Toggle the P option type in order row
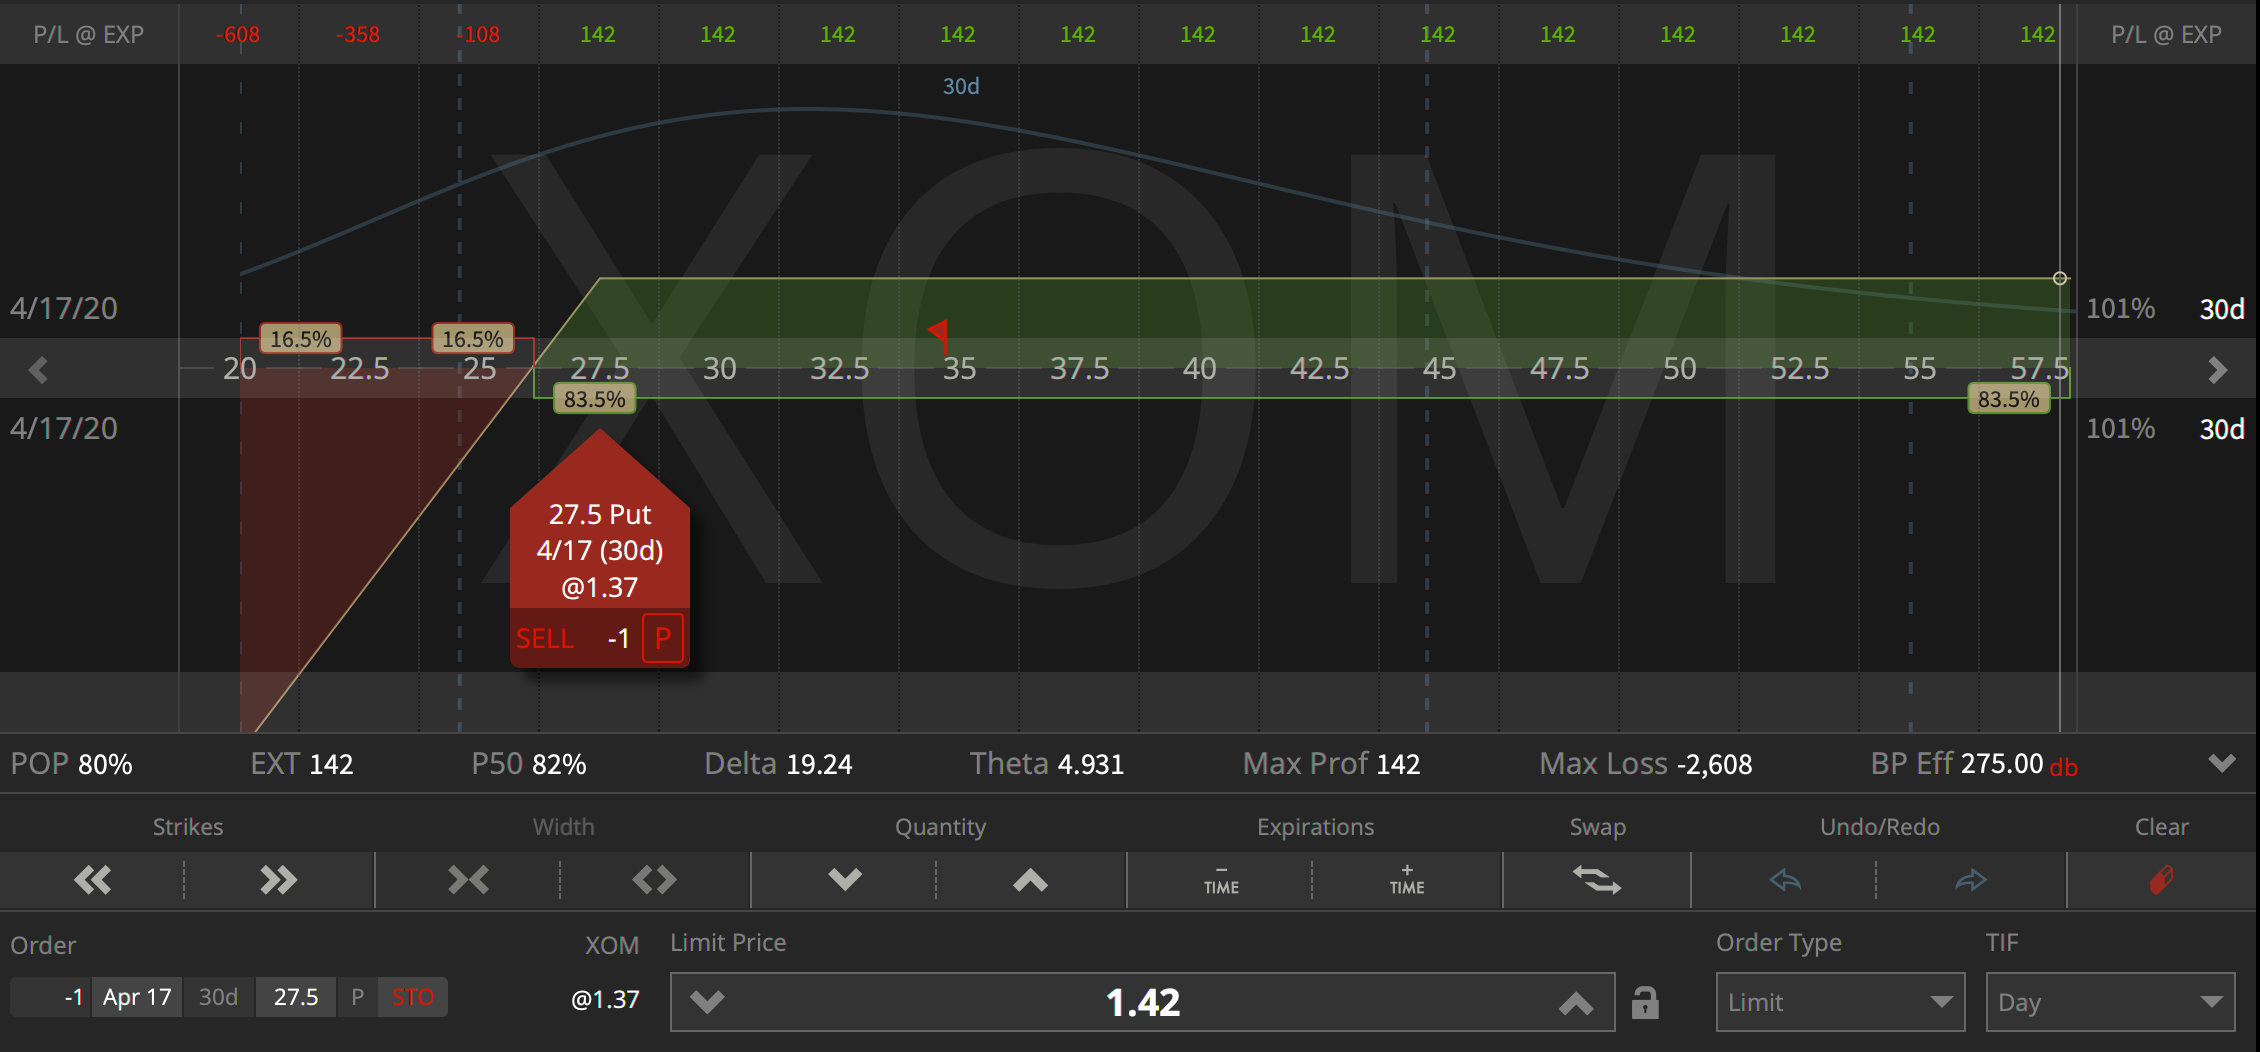 357,997
